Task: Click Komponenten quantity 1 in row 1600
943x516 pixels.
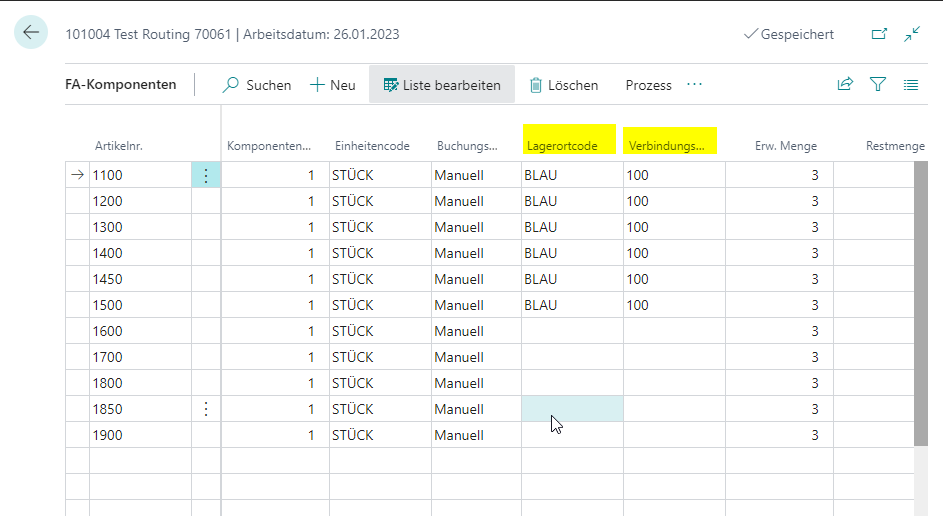Action: pyautogui.click(x=275, y=331)
